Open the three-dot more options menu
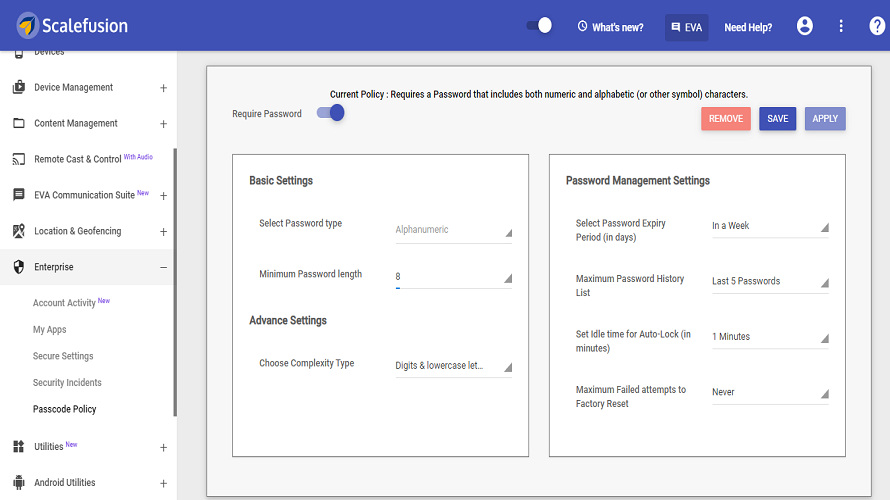890x500 pixels. pyautogui.click(x=841, y=26)
